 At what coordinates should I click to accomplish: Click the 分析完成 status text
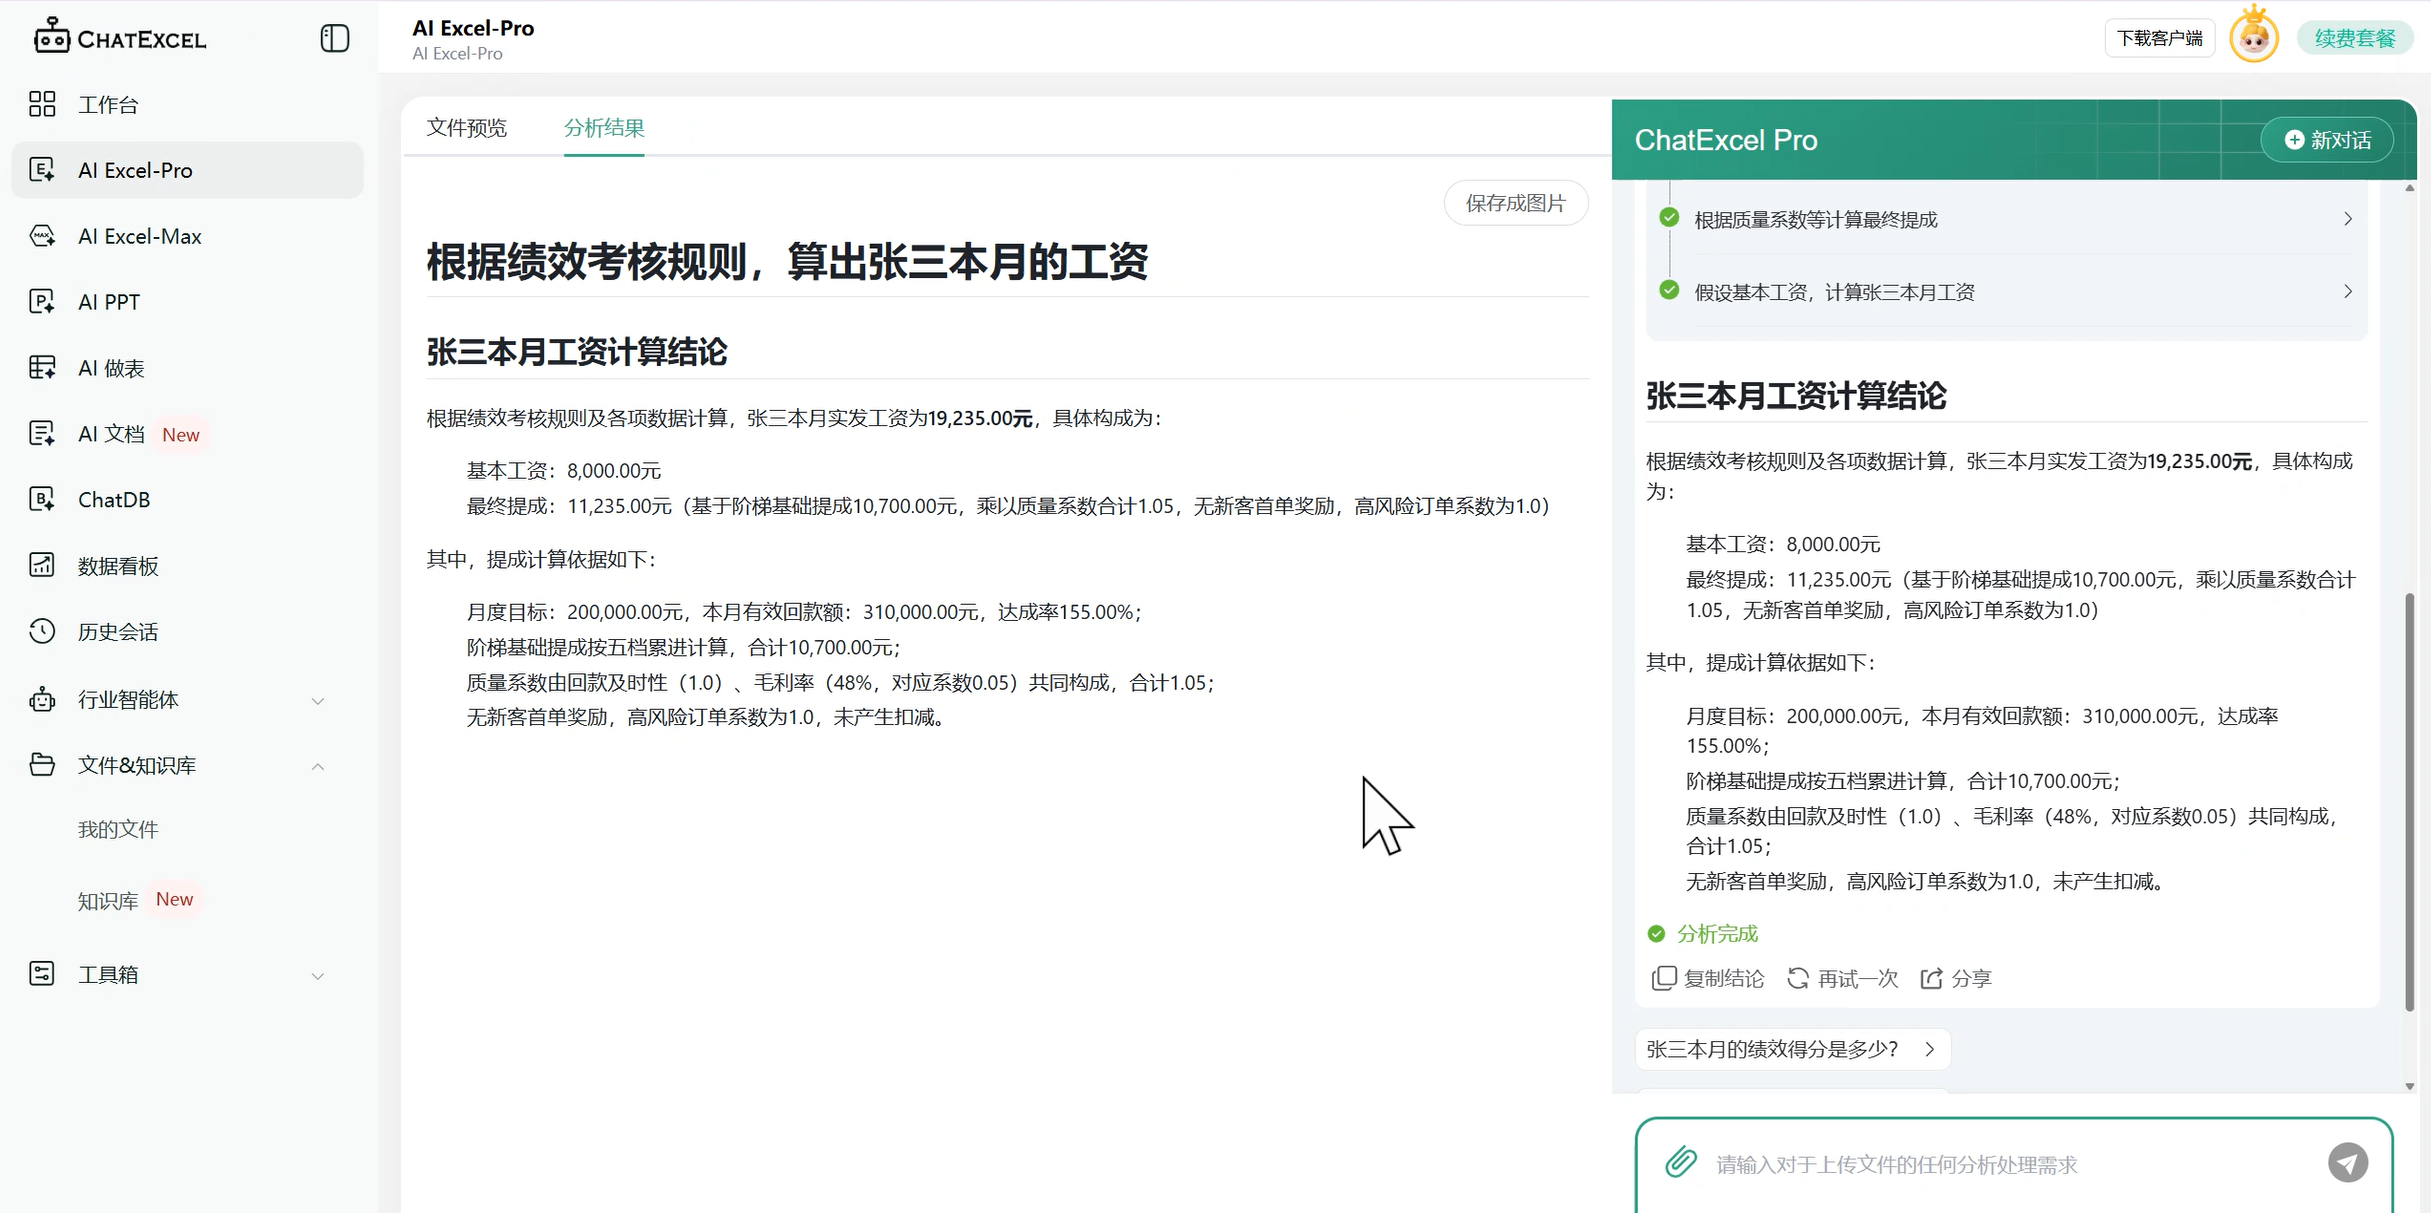point(1717,934)
